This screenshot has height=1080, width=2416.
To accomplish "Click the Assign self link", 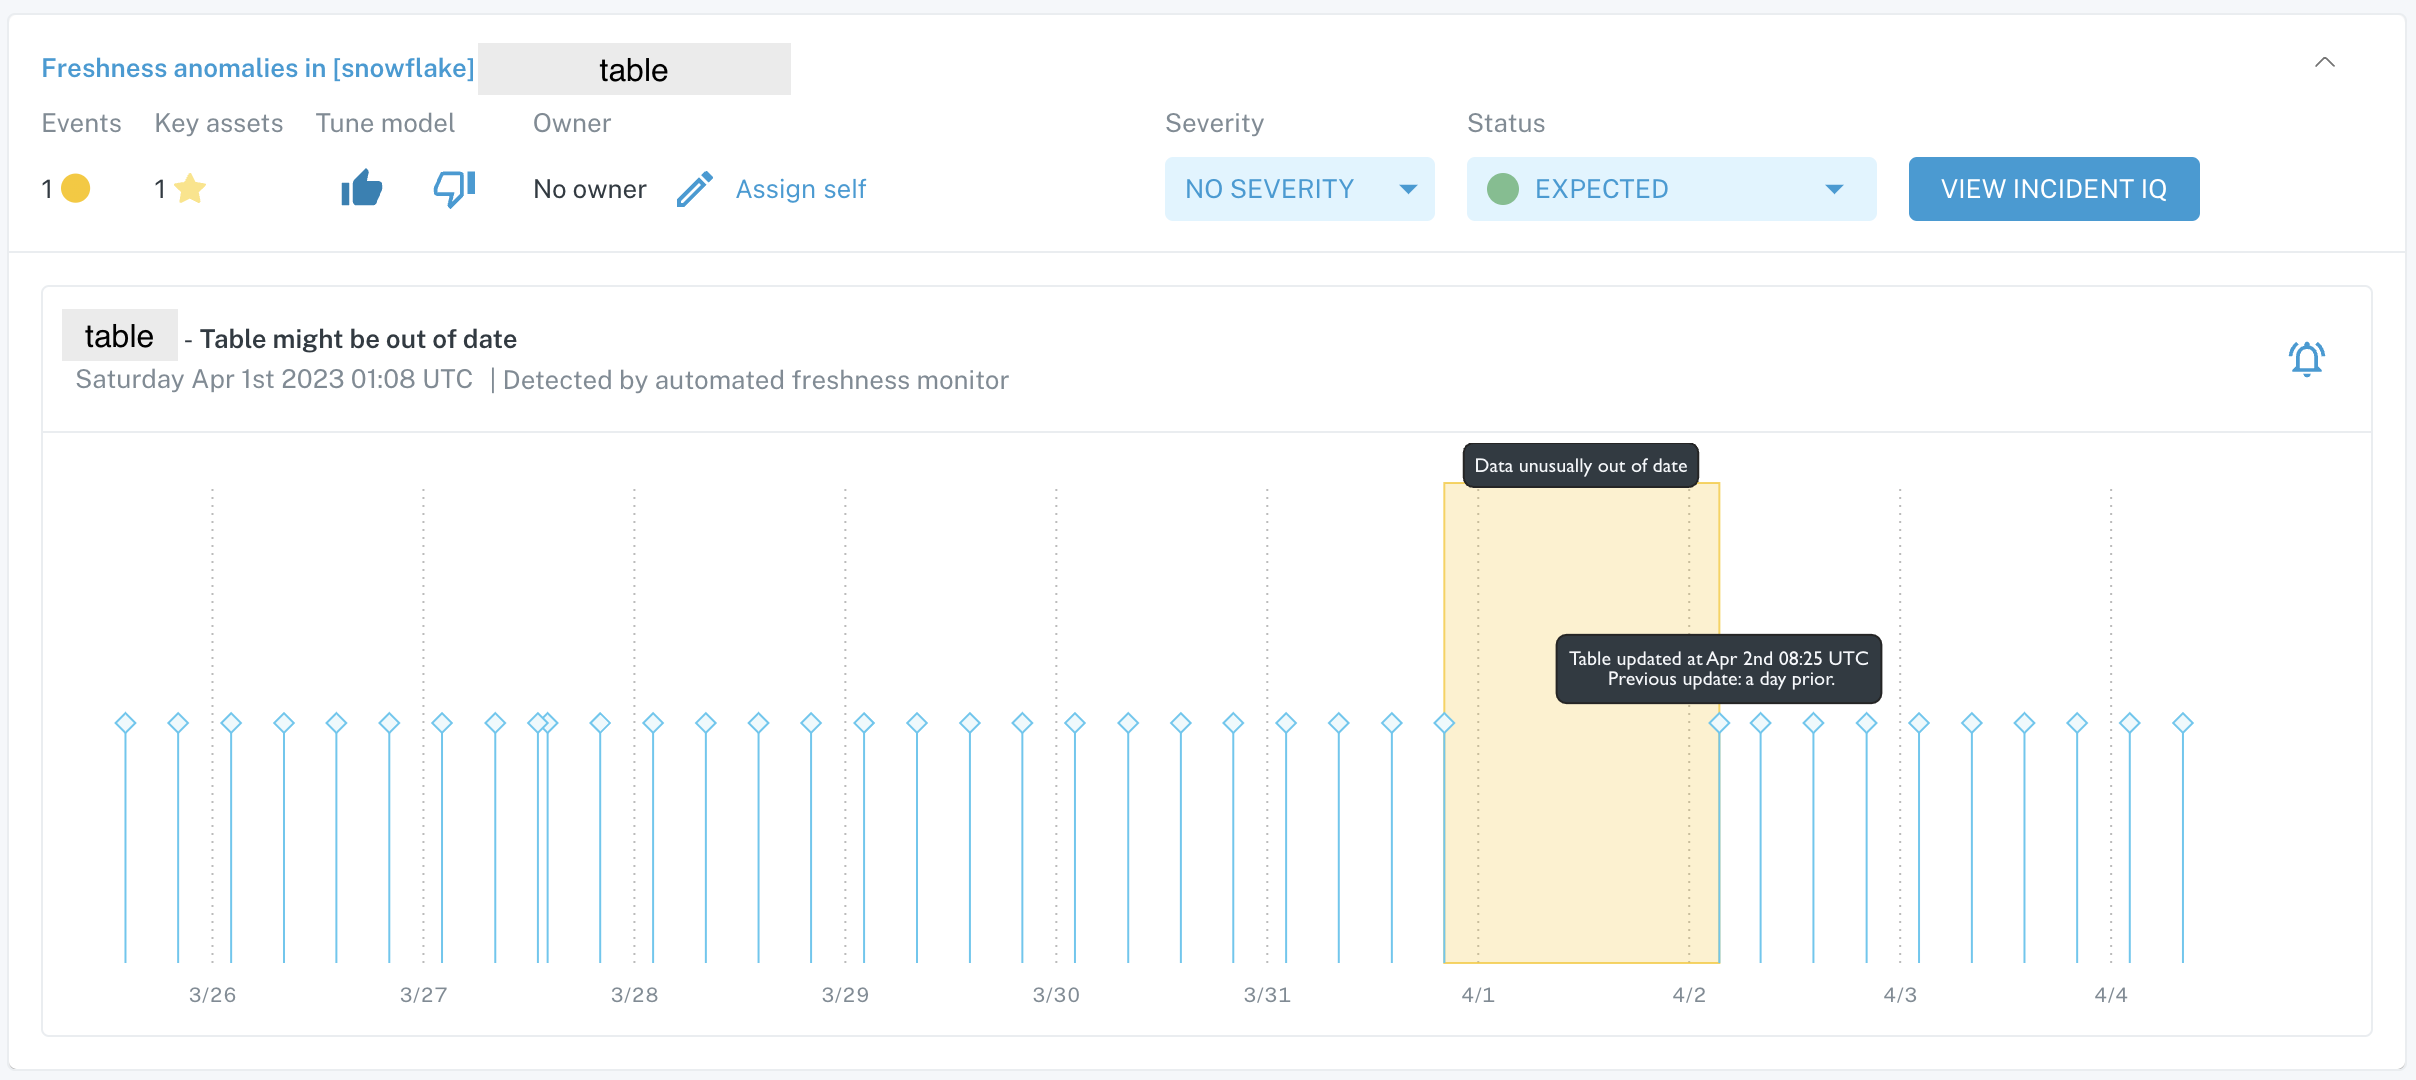I will point(800,188).
